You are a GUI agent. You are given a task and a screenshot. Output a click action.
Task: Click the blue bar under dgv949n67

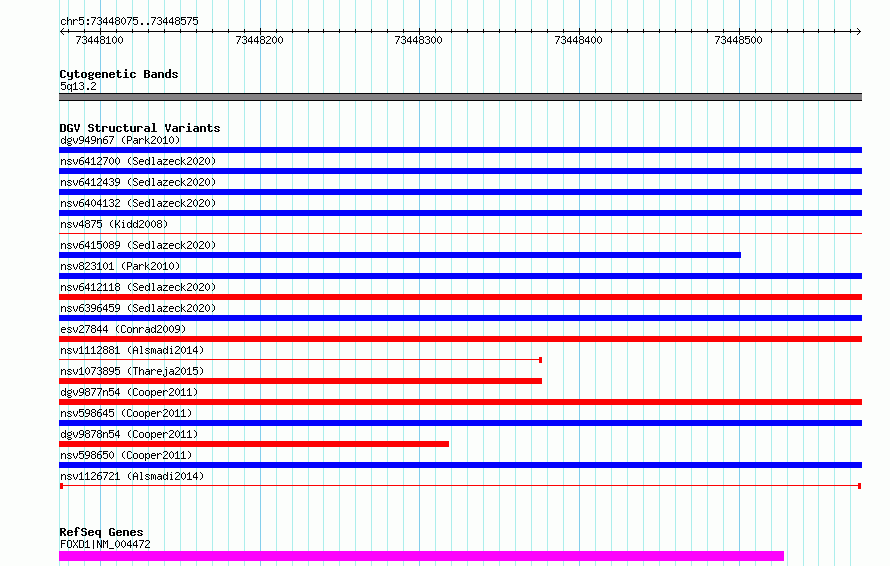tap(460, 150)
